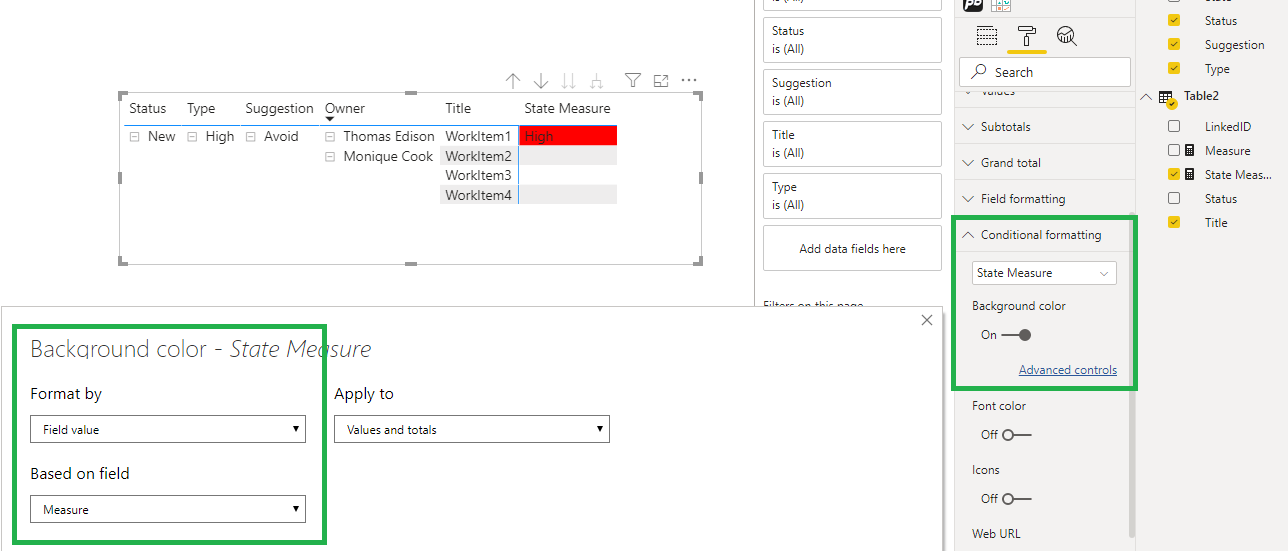Select the red High cell
Viewport: 1288px width, 551px height.
coord(568,136)
